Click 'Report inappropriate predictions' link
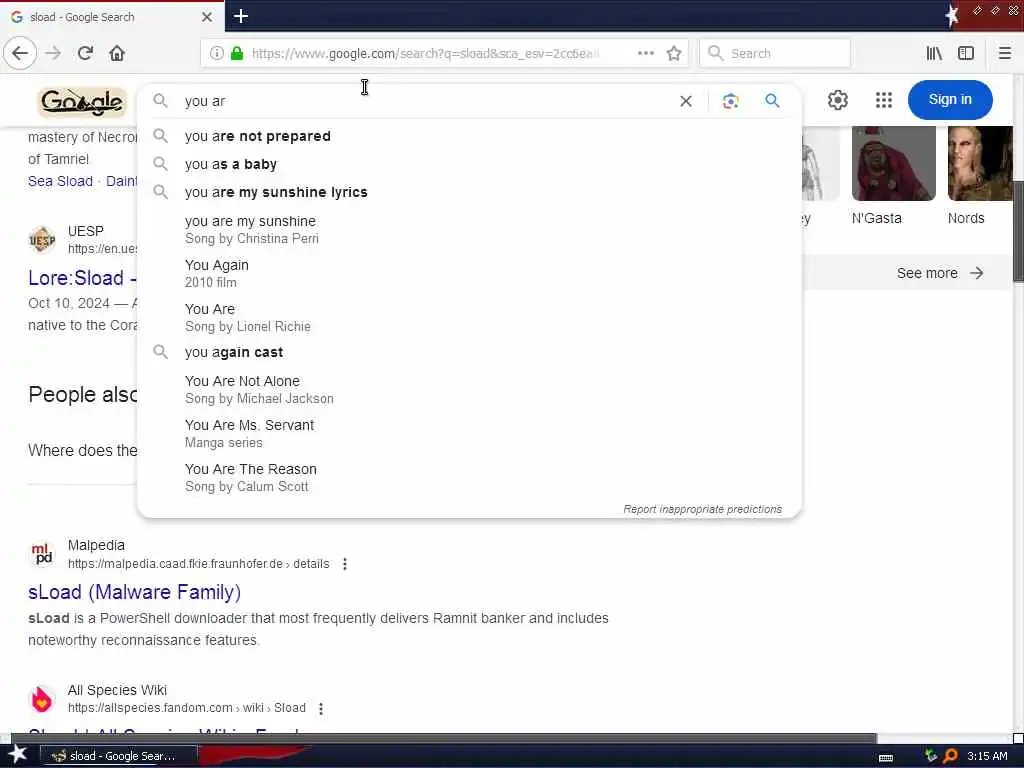The image size is (1024, 768). pos(702,509)
